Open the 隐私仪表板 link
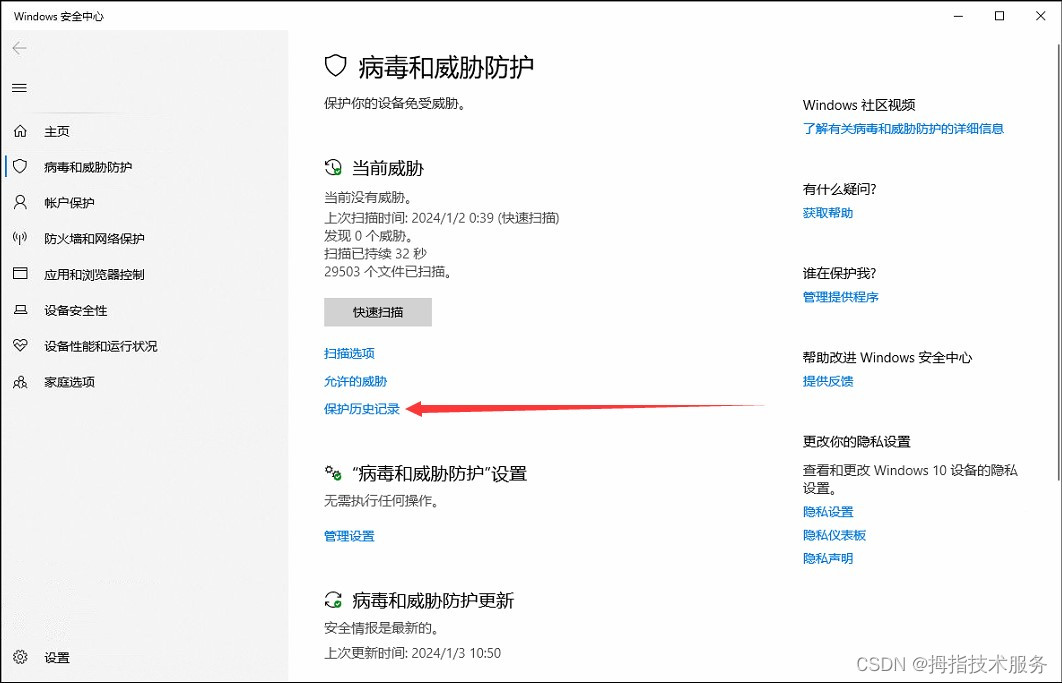 tap(834, 535)
